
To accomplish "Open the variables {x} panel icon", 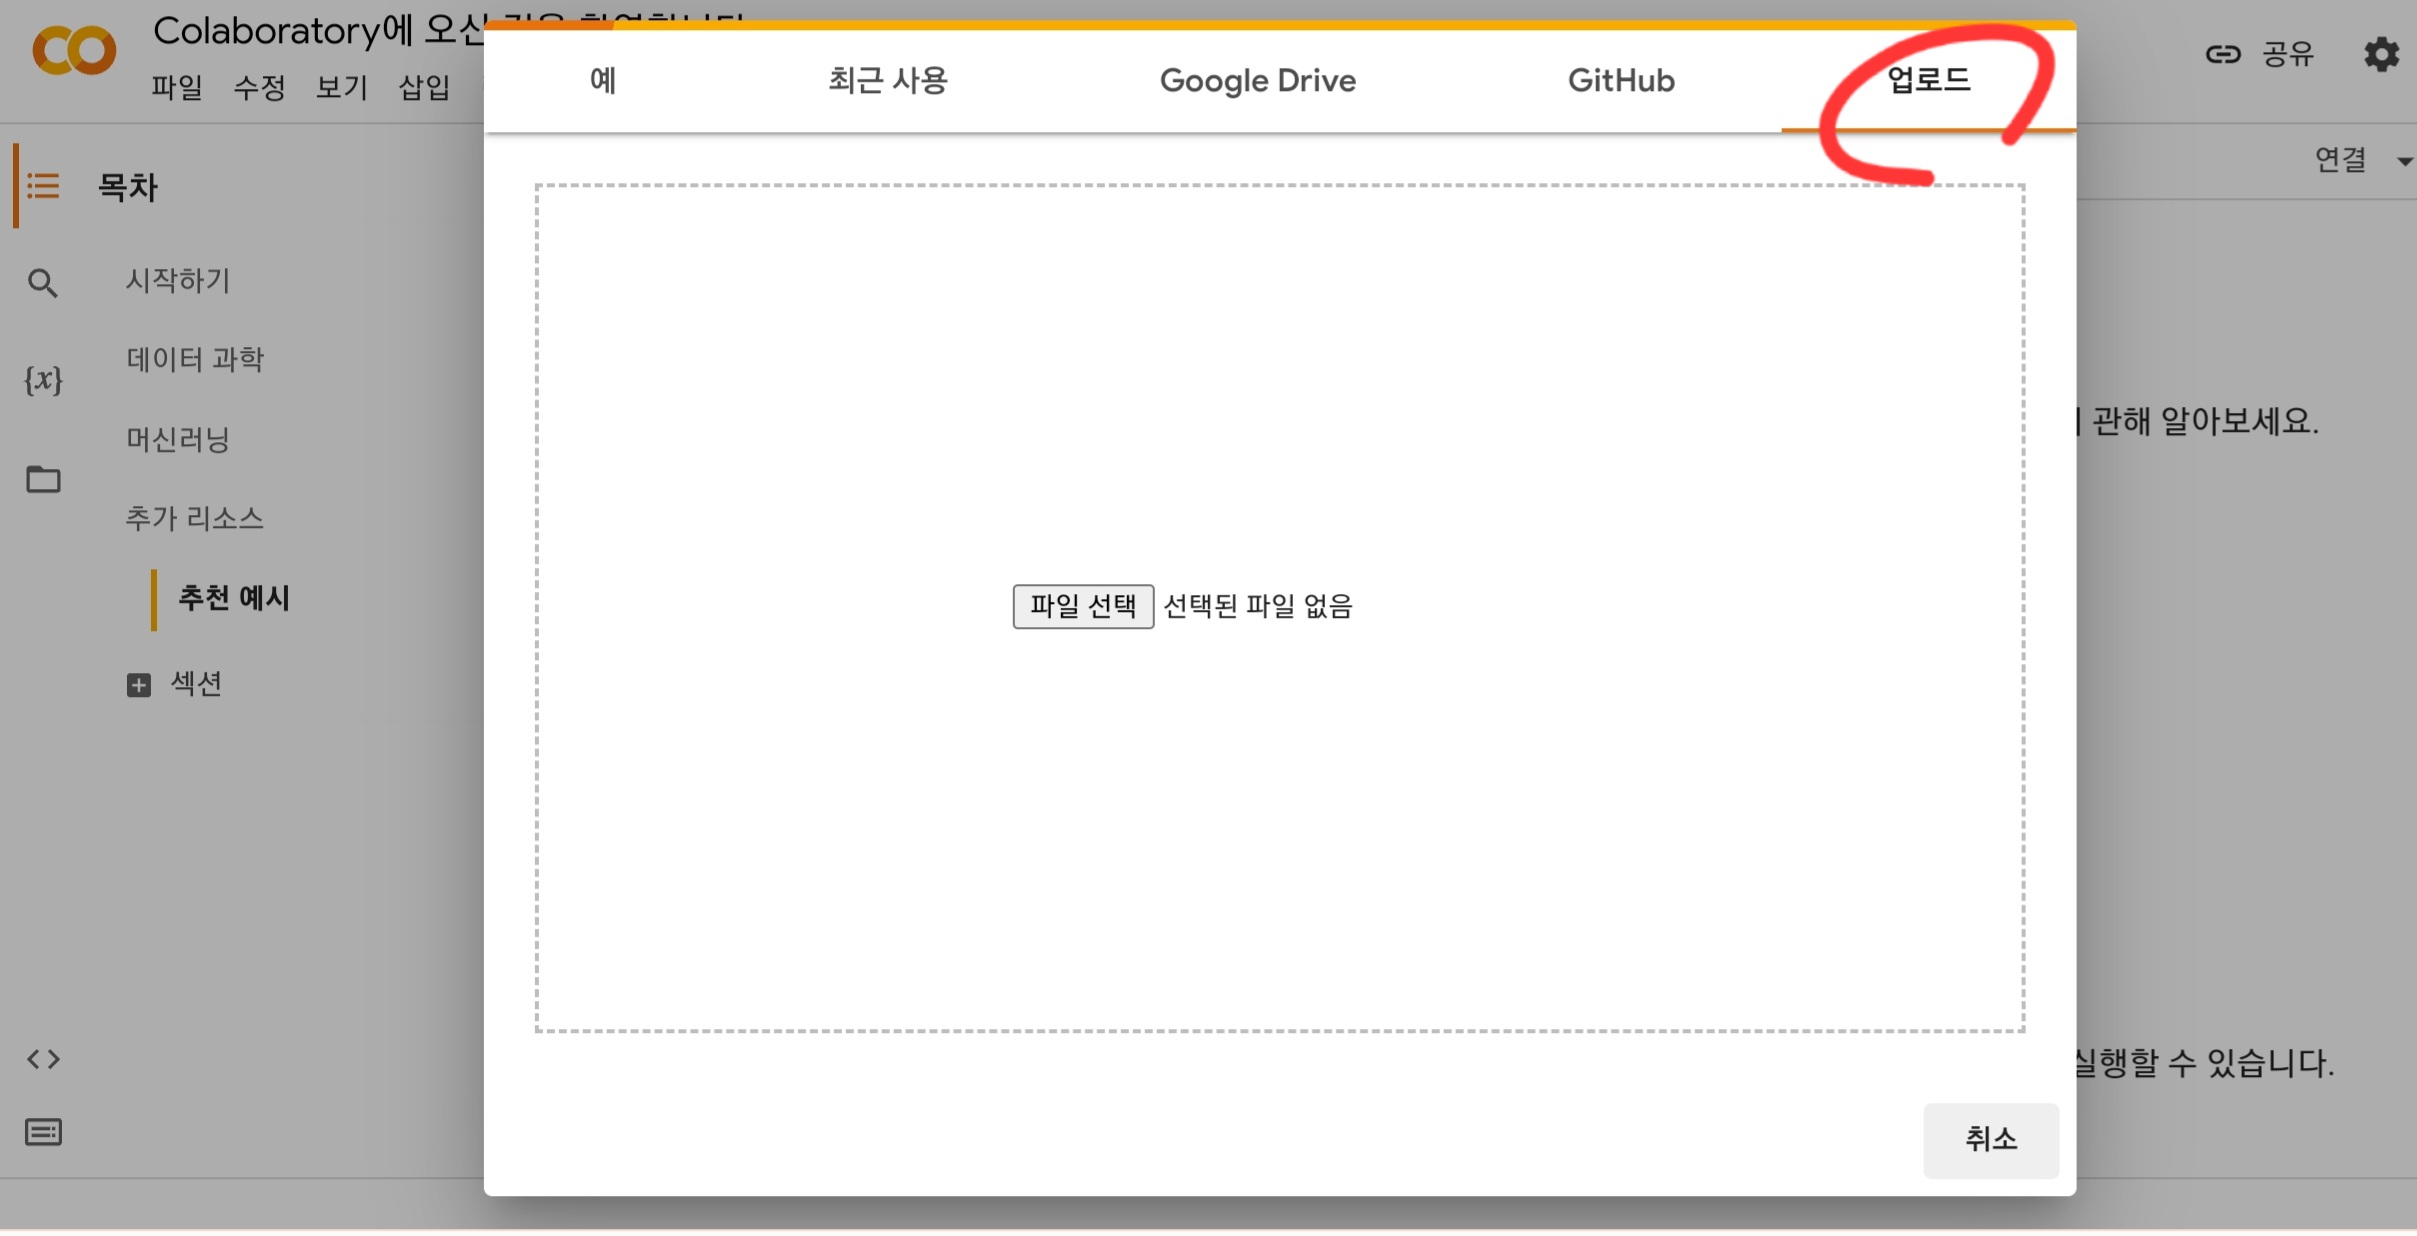I will (43, 380).
